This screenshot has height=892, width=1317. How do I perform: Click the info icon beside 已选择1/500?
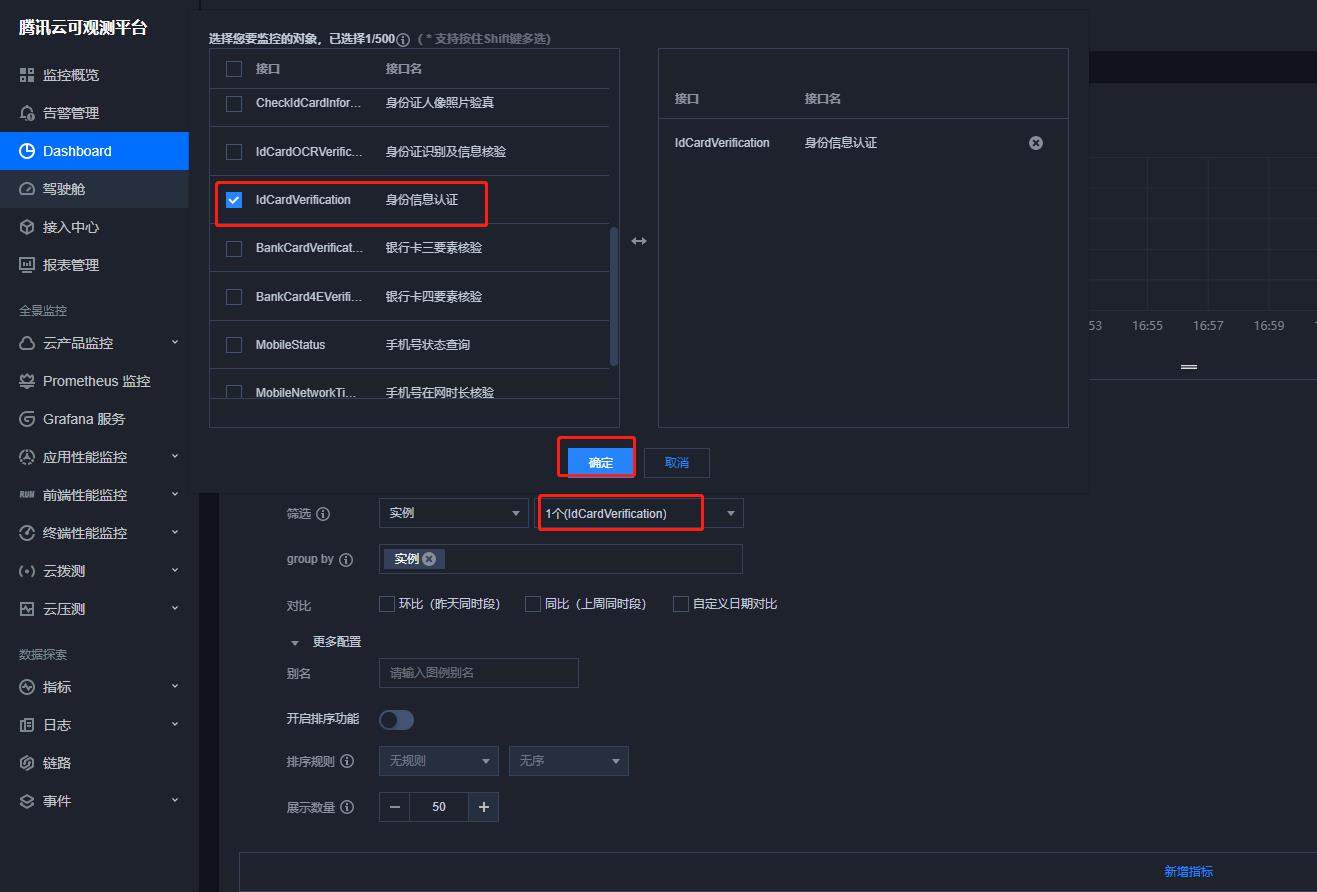coord(403,40)
